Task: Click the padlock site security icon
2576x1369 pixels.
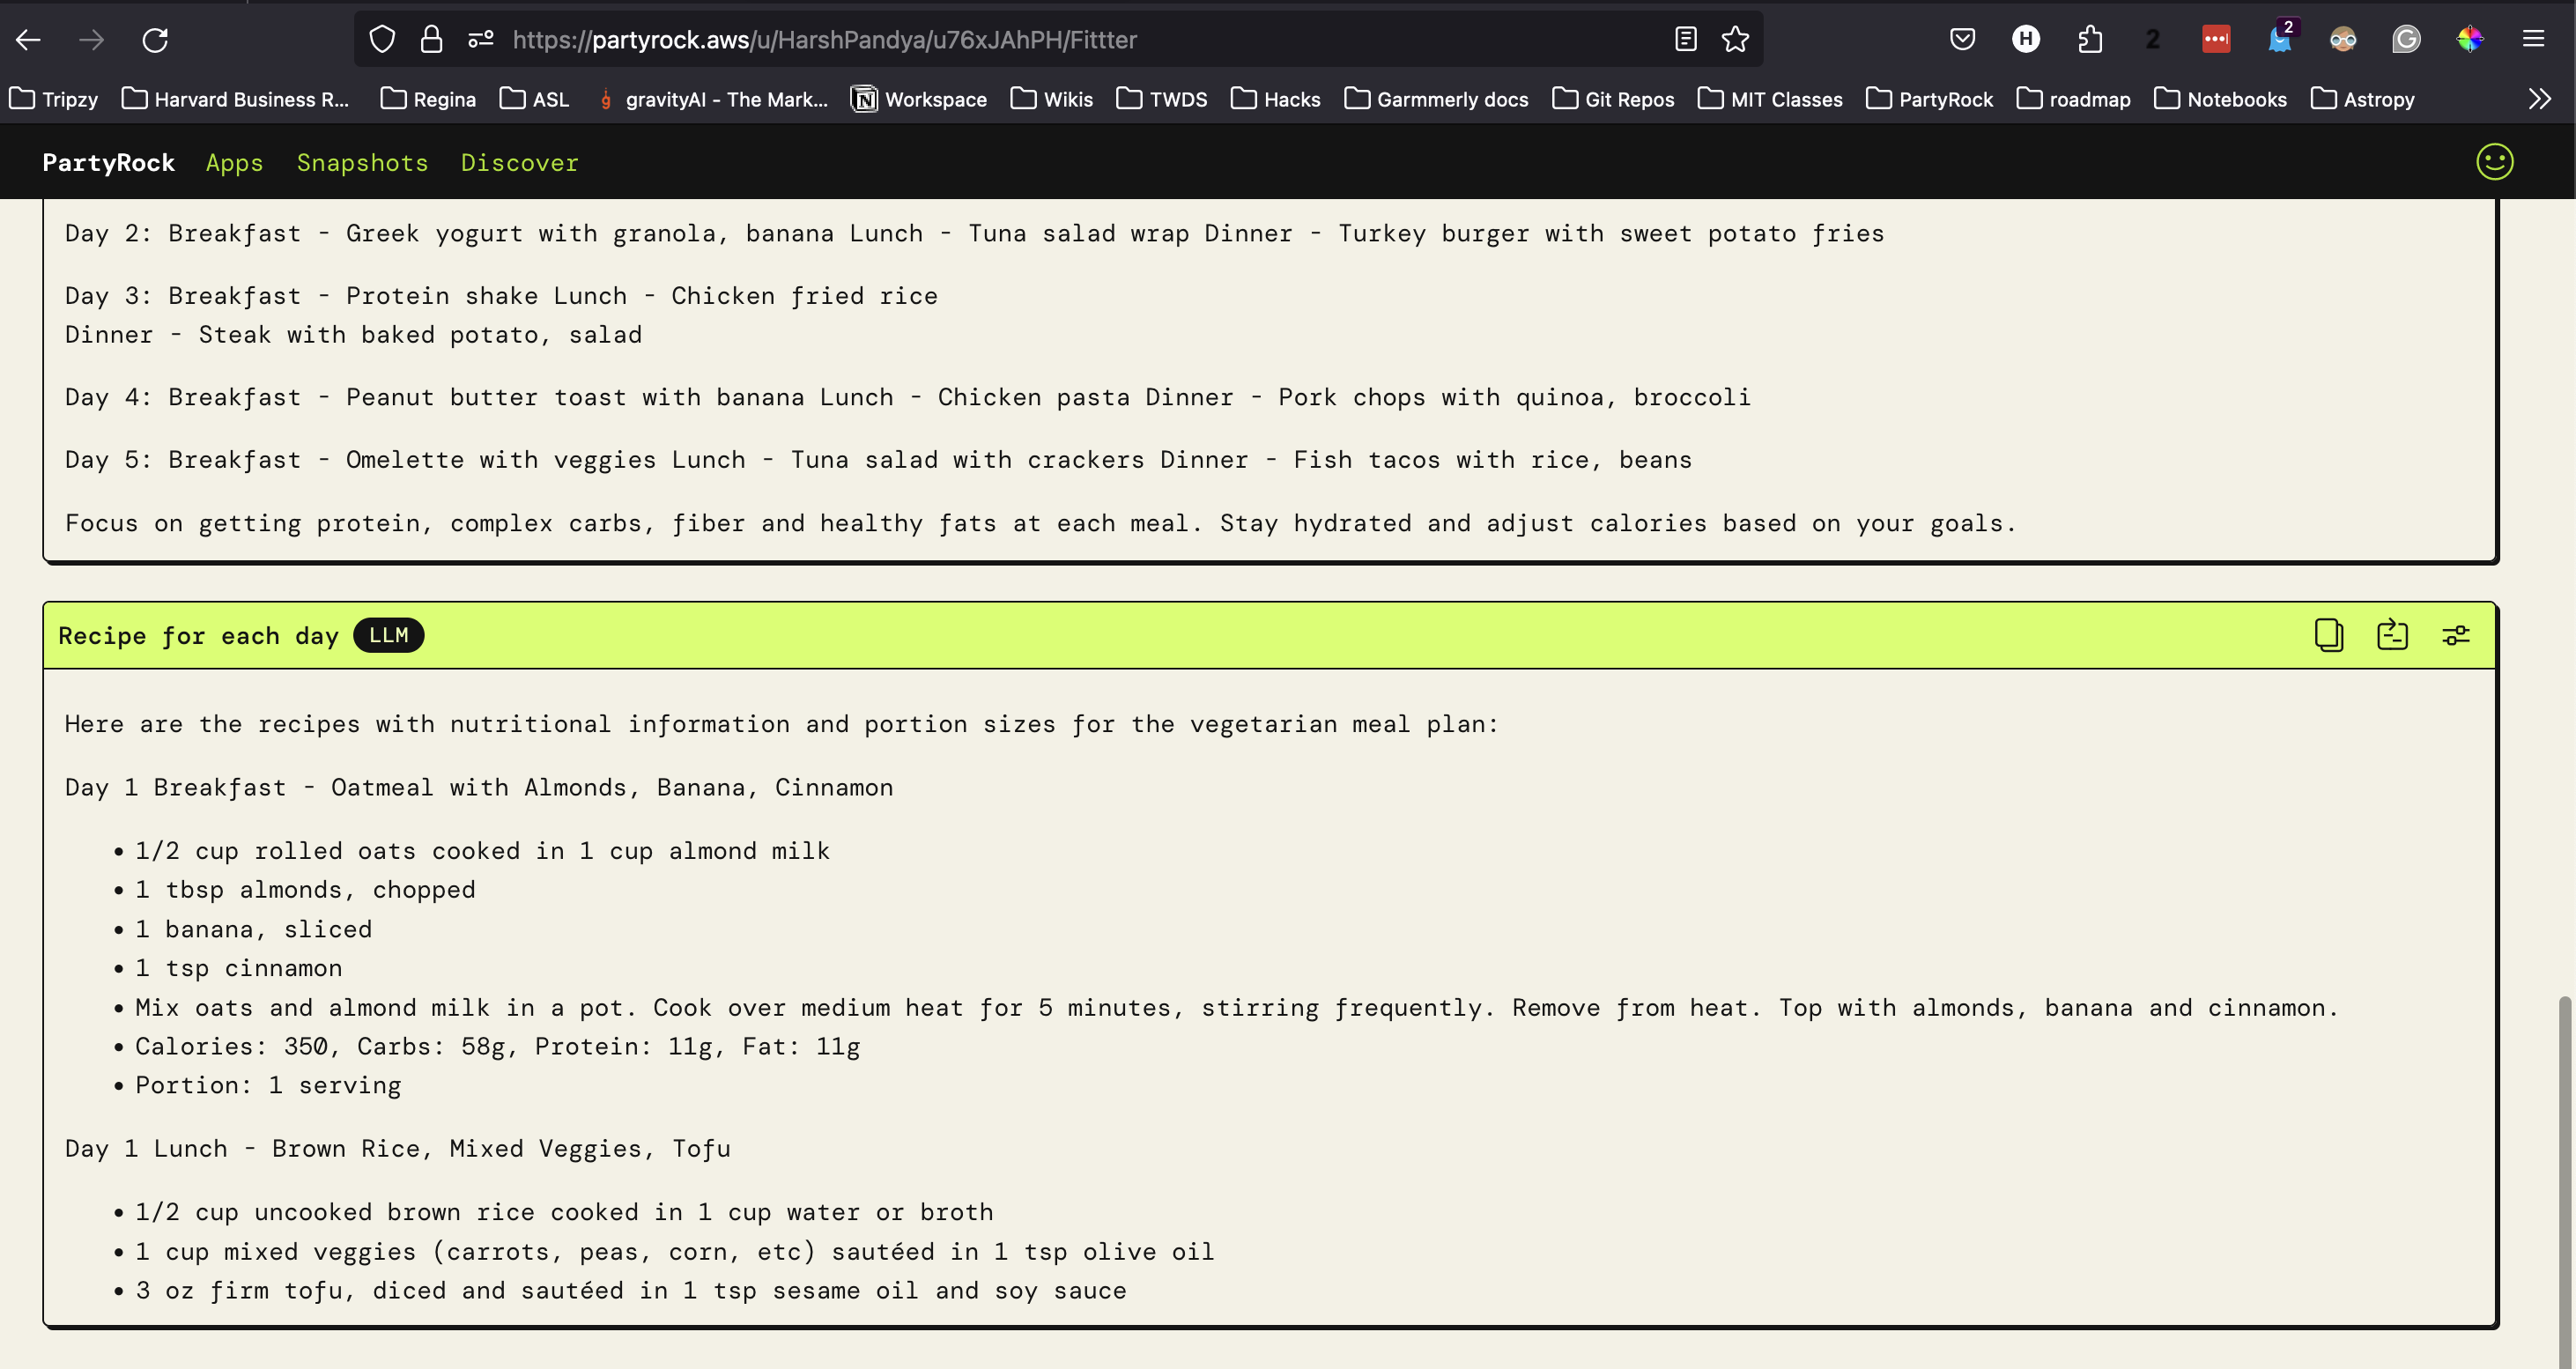Action: [x=431, y=40]
